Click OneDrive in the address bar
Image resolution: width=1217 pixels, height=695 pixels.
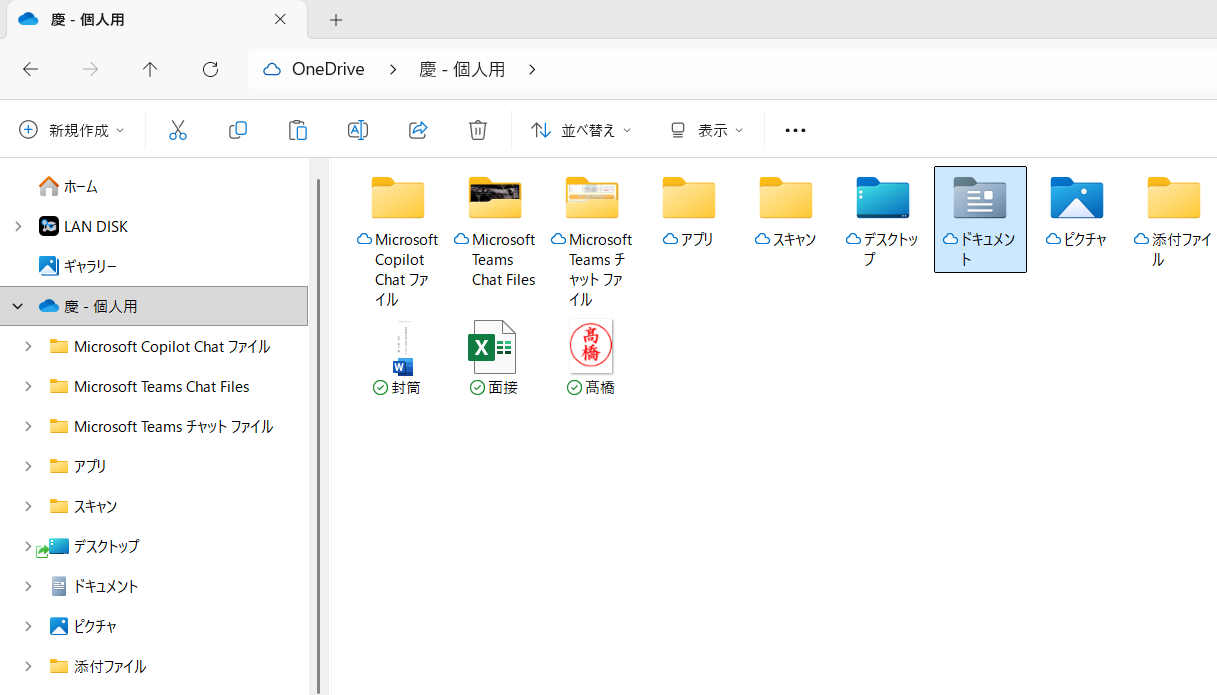pos(328,69)
